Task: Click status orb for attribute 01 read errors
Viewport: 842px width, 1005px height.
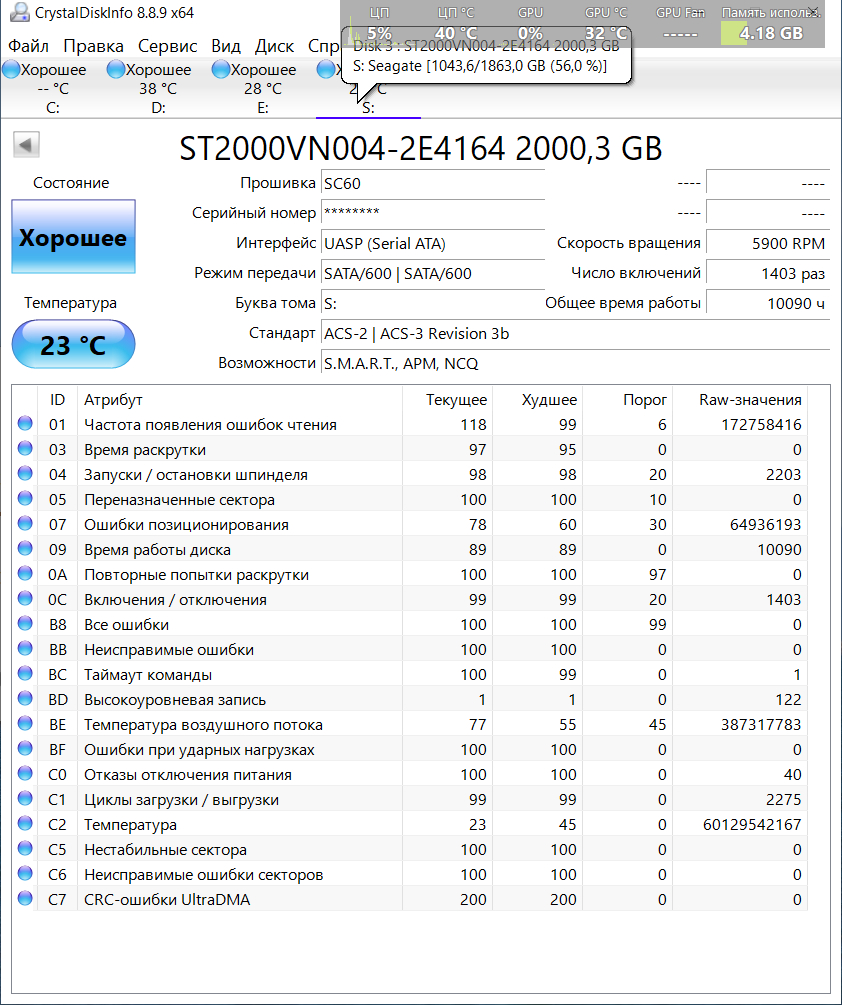Action: (x=25, y=424)
